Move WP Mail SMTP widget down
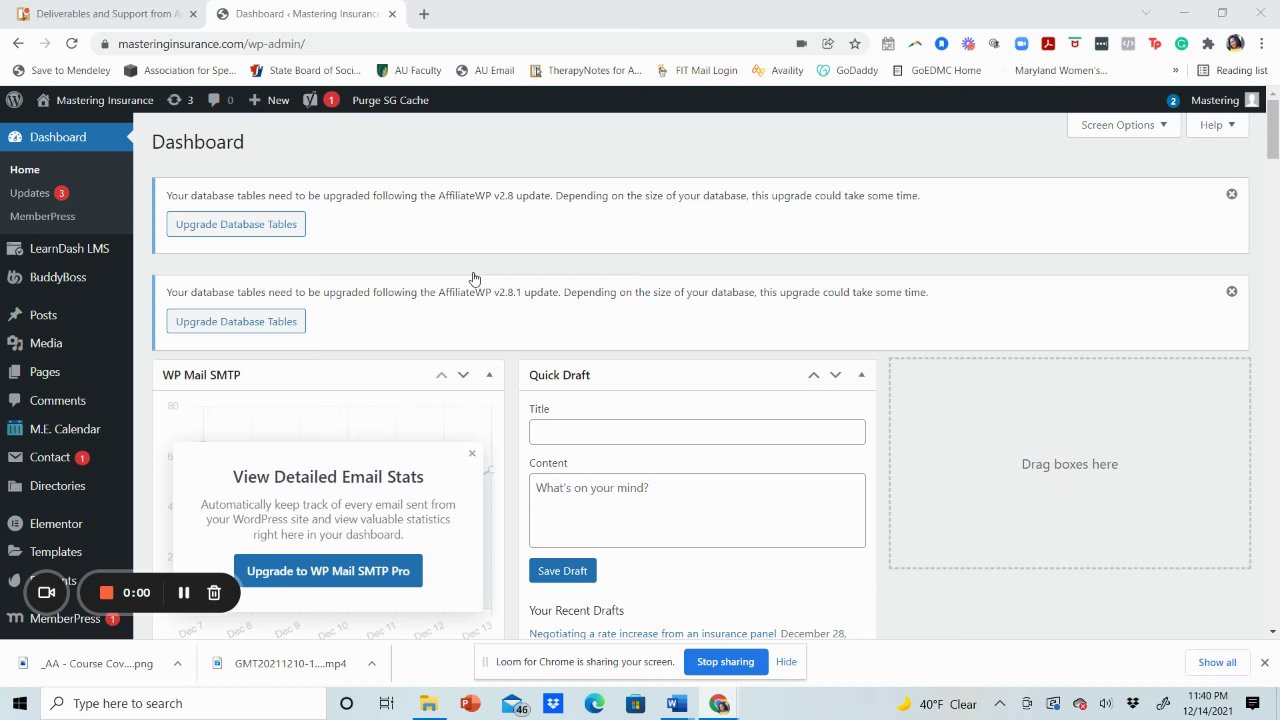Viewport: 1280px width, 720px height. click(463, 375)
